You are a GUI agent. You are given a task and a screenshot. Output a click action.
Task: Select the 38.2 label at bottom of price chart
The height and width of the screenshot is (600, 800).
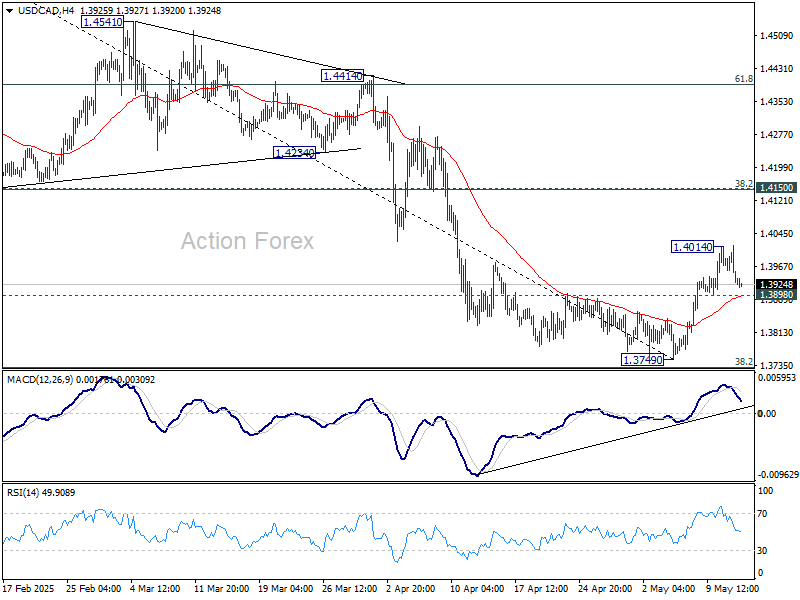[743, 362]
